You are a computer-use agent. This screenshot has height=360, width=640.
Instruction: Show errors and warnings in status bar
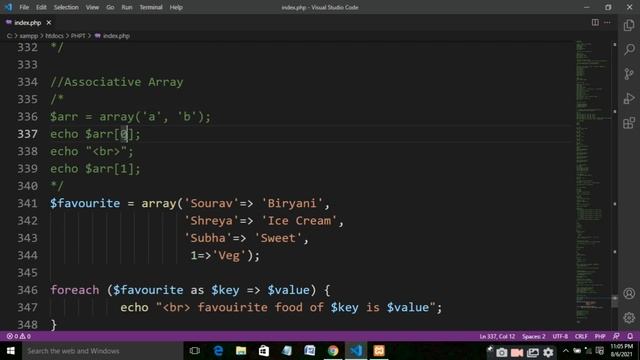click(x=18, y=336)
